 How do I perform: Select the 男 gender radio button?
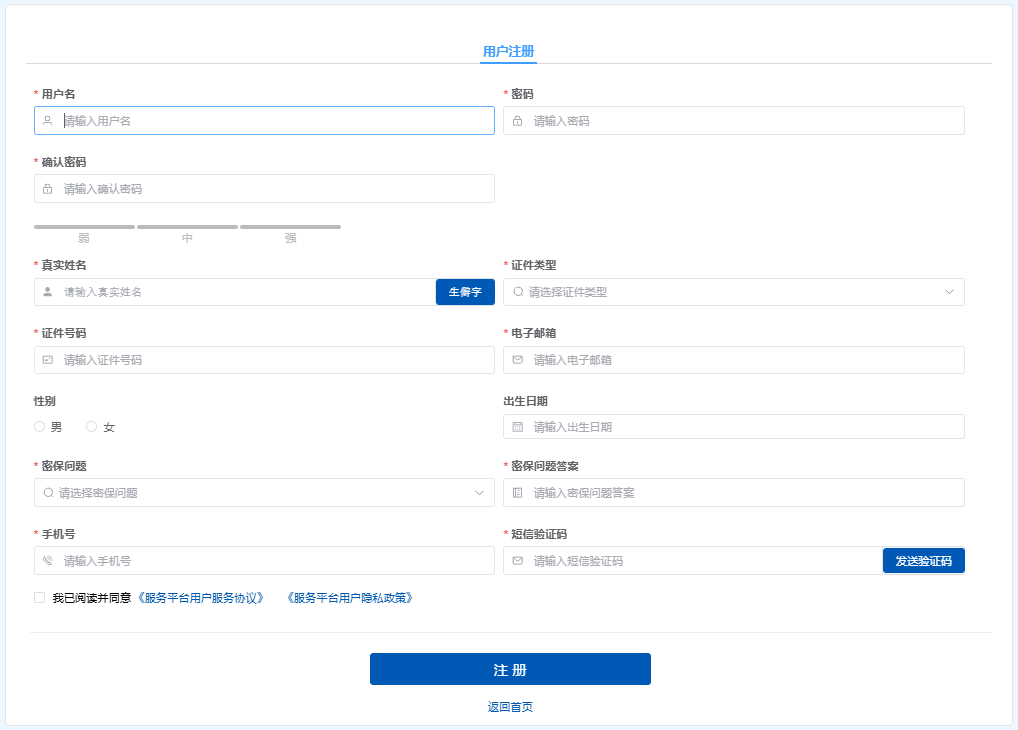point(40,427)
